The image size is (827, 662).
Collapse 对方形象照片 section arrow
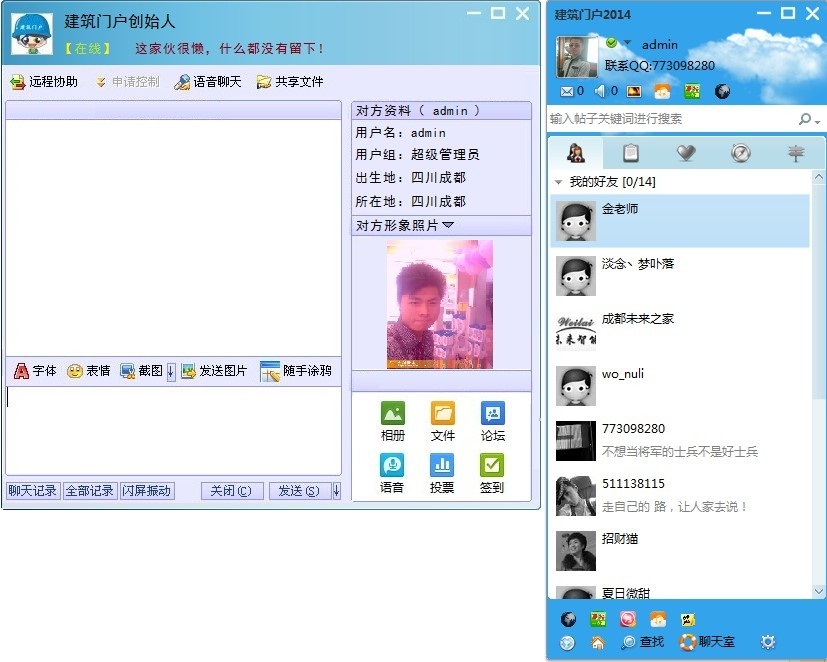click(x=448, y=225)
